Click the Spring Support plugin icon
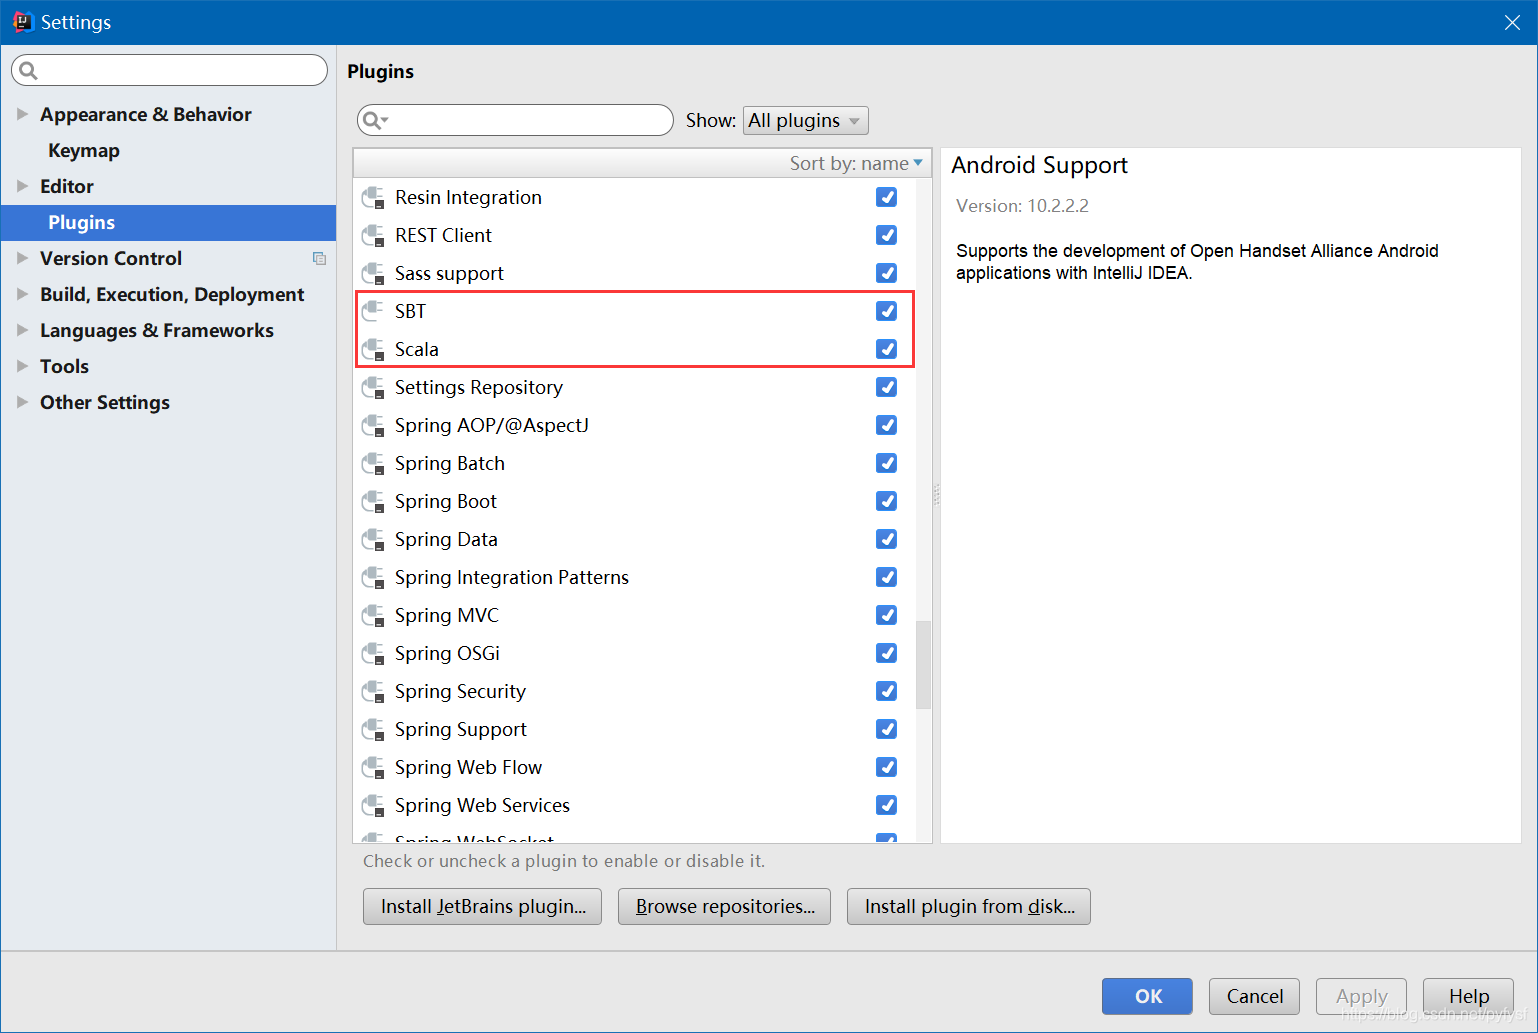The image size is (1538, 1033). pyautogui.click(x=373, y=730)
